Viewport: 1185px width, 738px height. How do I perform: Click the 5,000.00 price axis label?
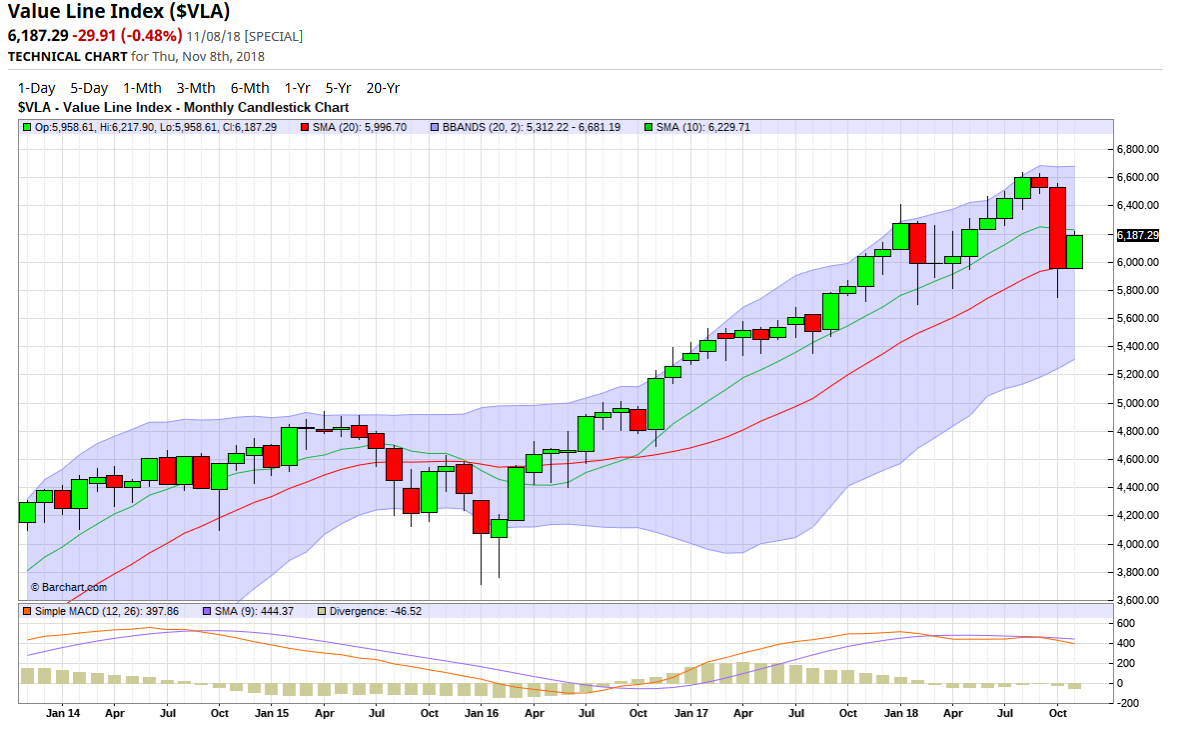tap(1137, 403)
